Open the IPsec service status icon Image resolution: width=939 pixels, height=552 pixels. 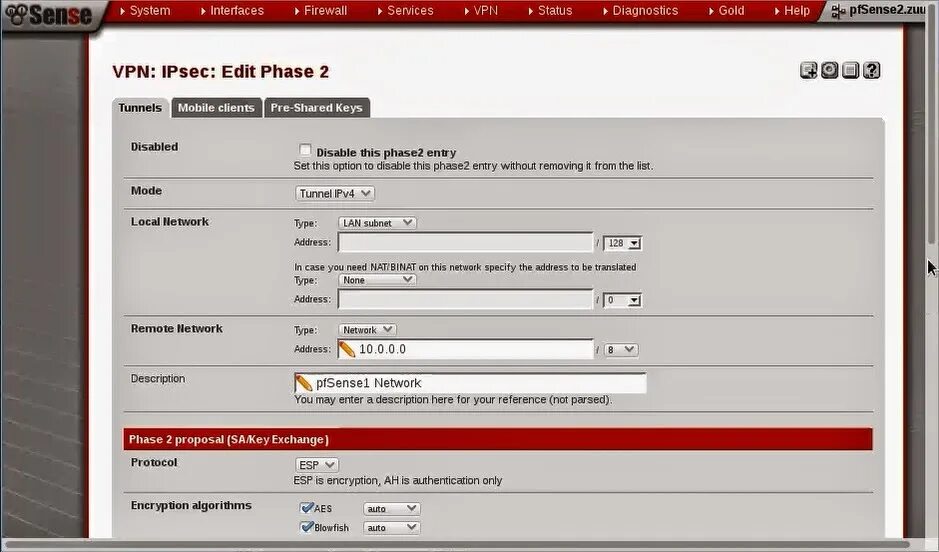[829, 71]
